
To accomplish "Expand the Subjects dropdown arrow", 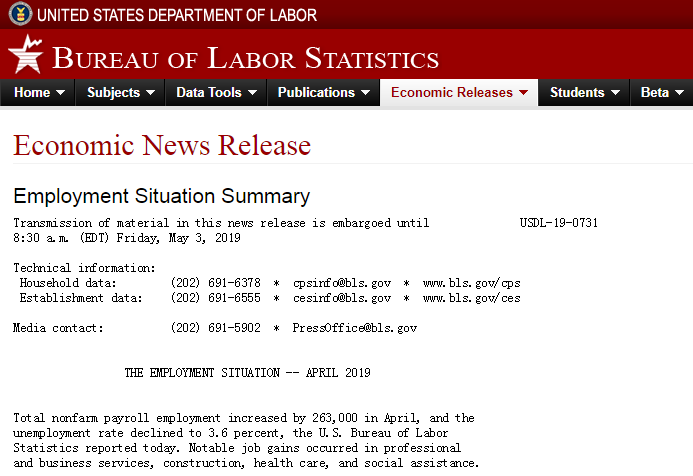I will pos(150,93).
